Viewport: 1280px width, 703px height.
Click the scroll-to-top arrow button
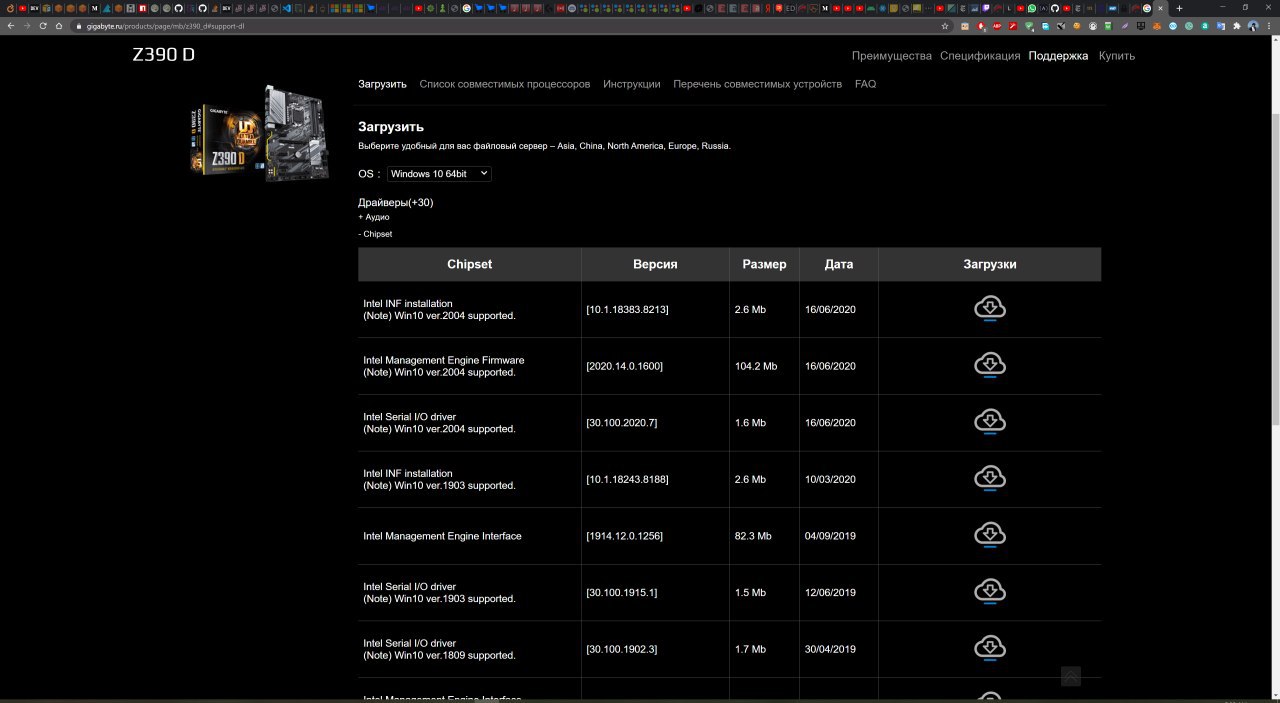click(1070, 676)
